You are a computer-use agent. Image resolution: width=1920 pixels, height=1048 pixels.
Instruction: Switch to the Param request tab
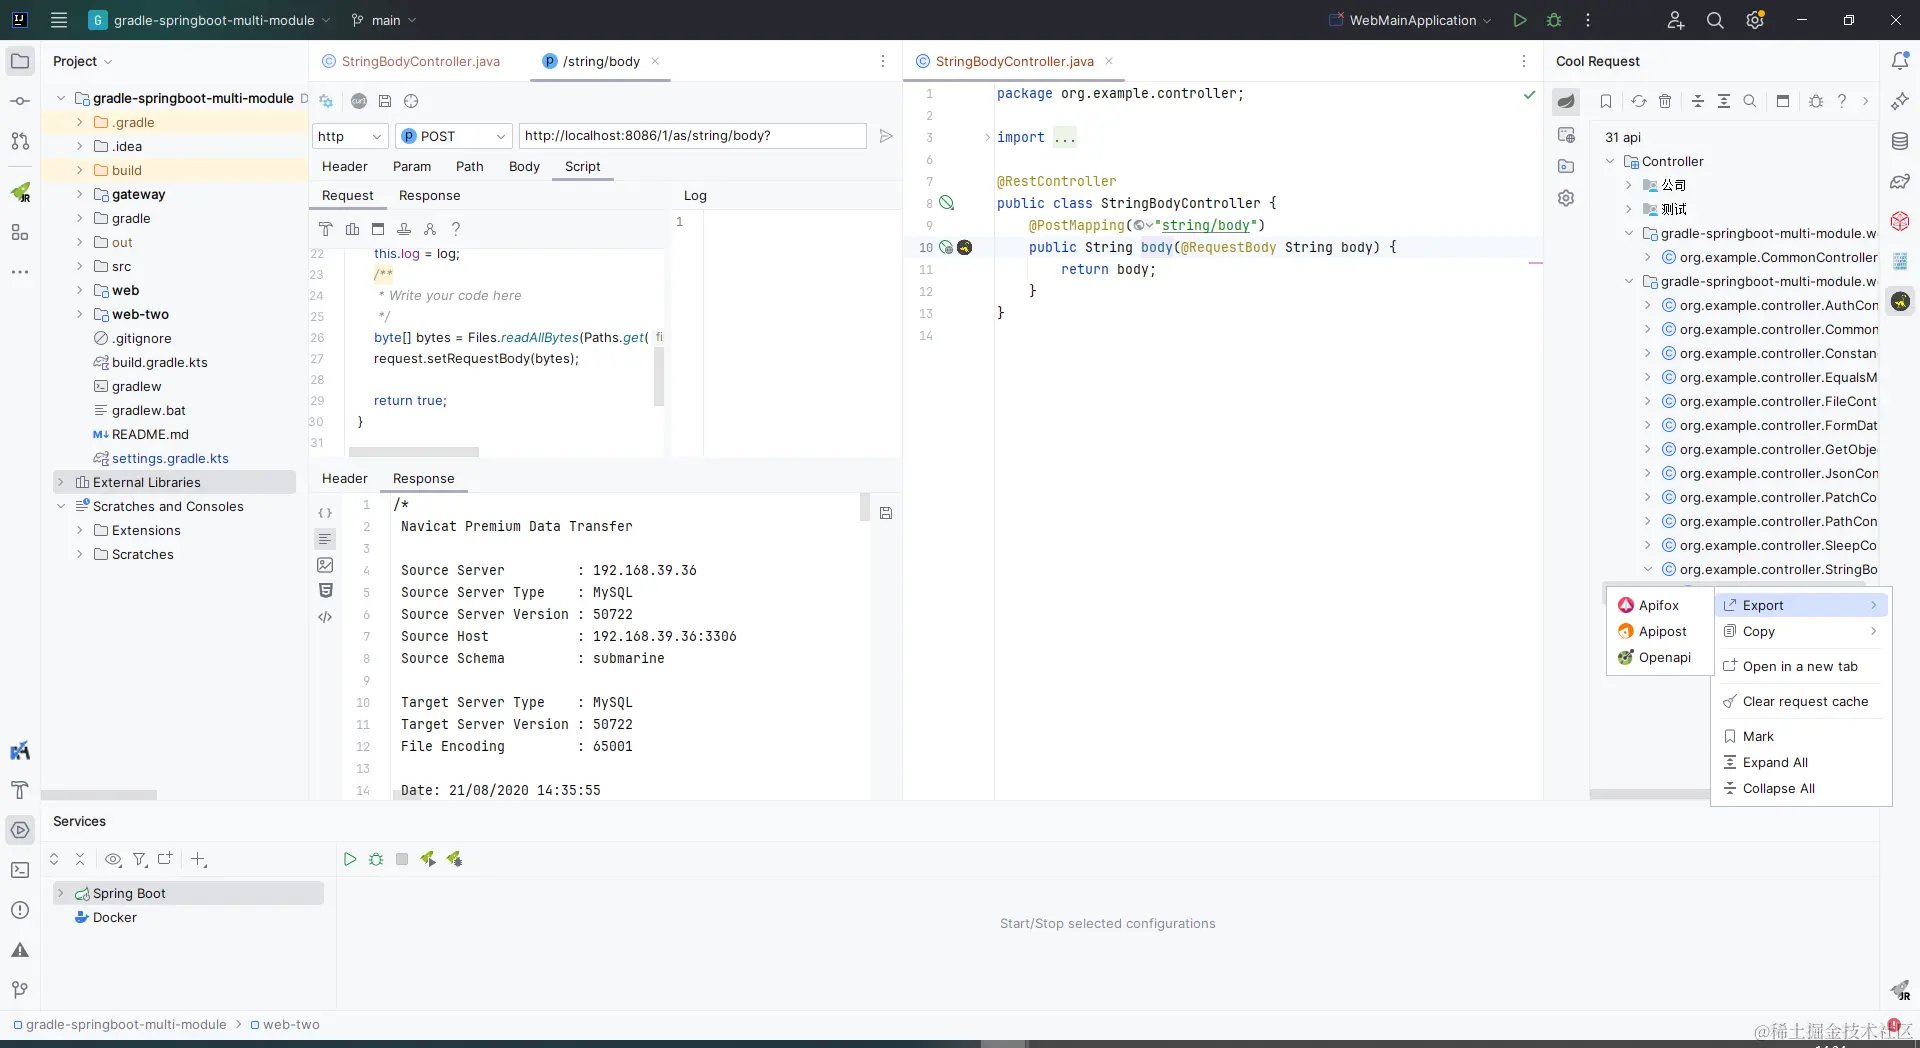[412, 166]
